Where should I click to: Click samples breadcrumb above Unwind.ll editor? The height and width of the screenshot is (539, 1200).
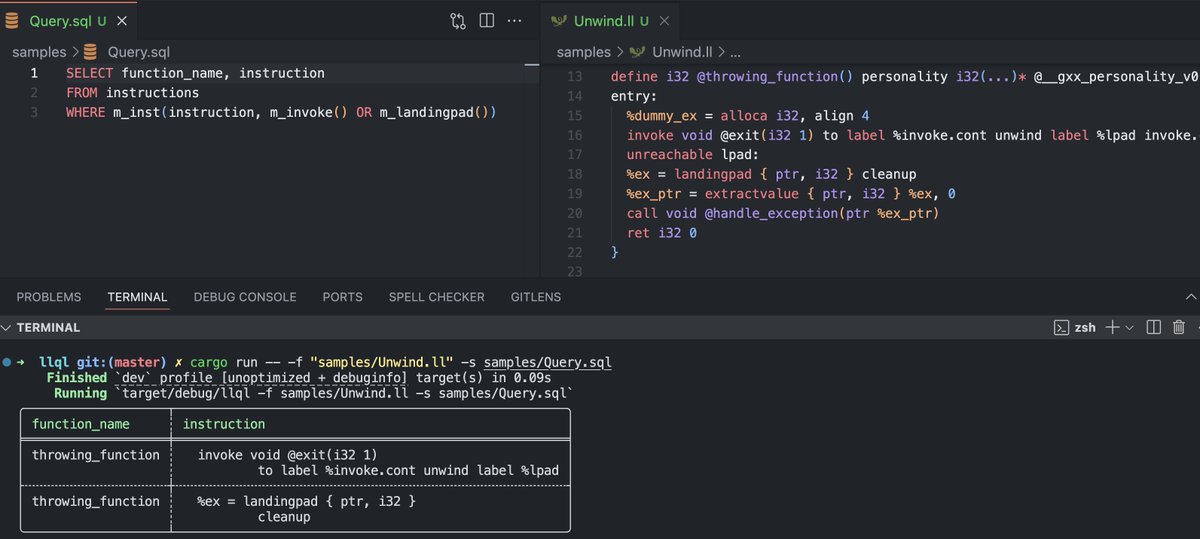click(x=583, y=52)
